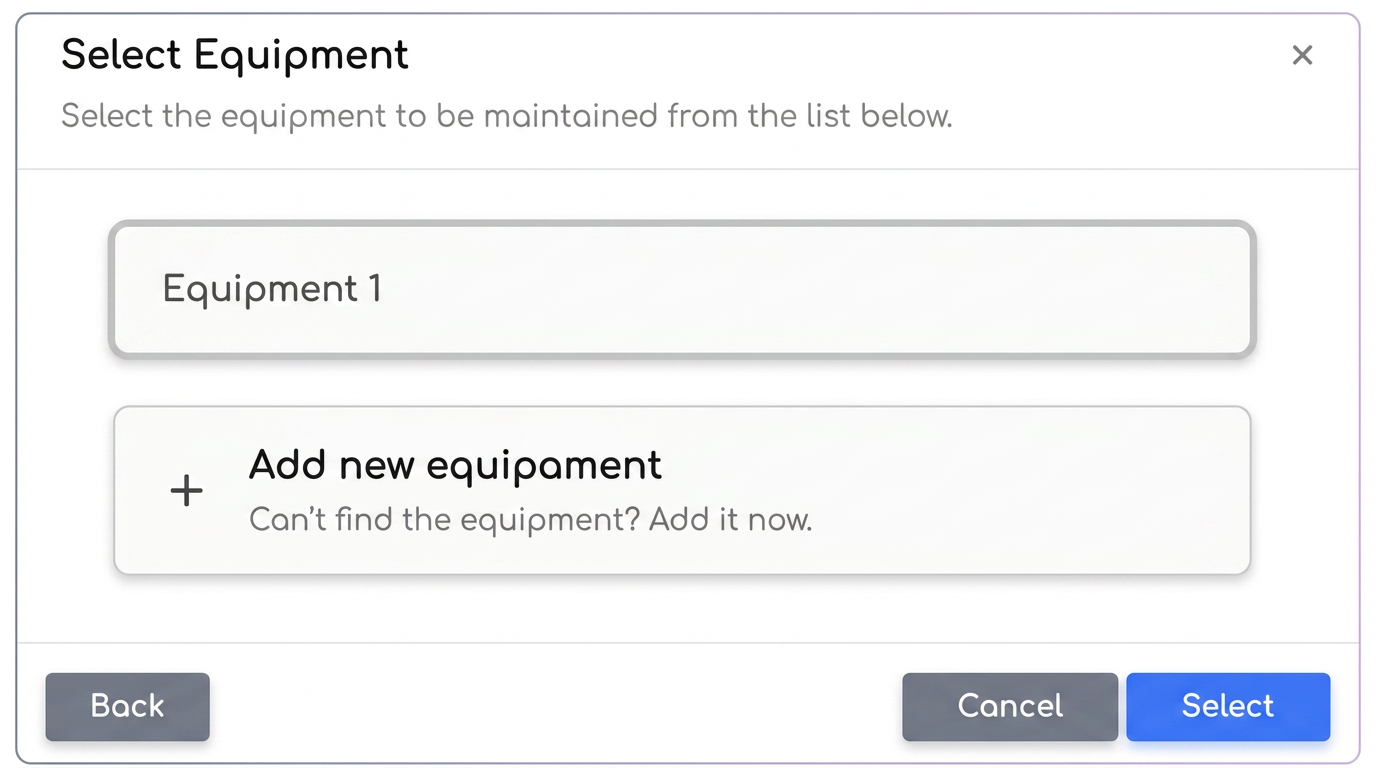The image size is (1376, 768).
Task: Click the word "Cancel" on the gray button
Action: [x=1010, y=706]
